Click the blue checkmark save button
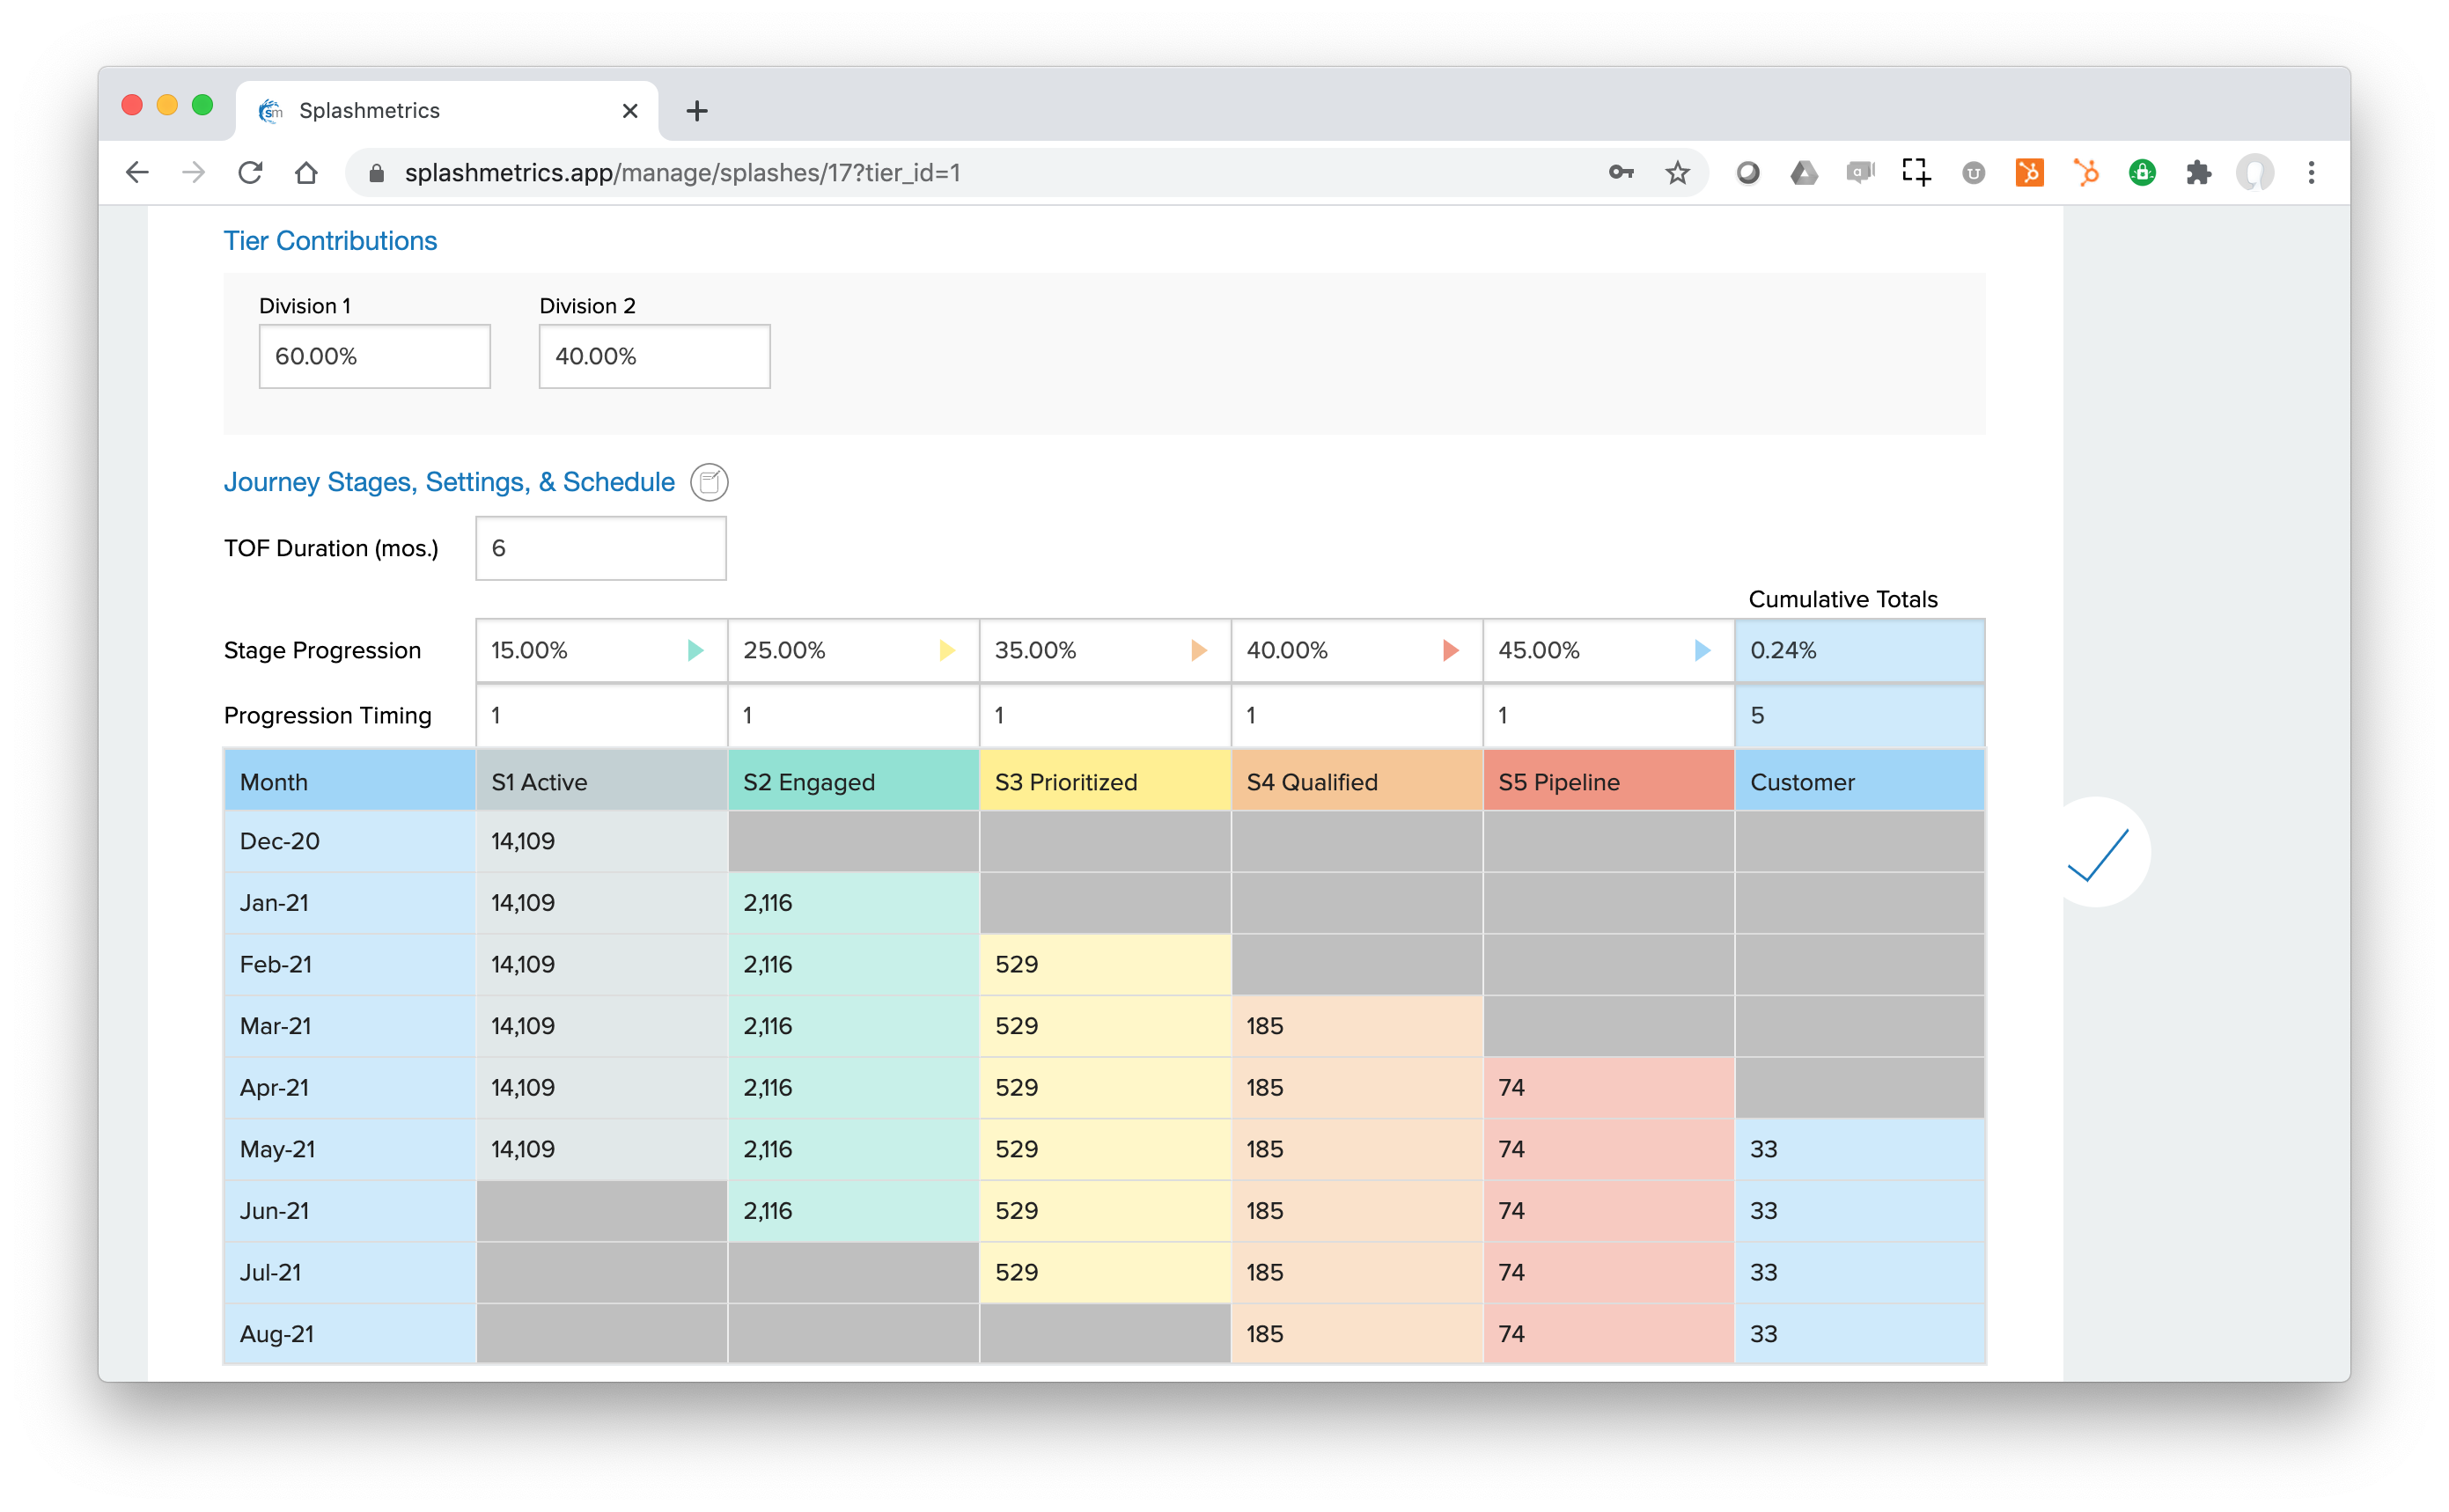 pyautogui.click(x=2097, y=855)
